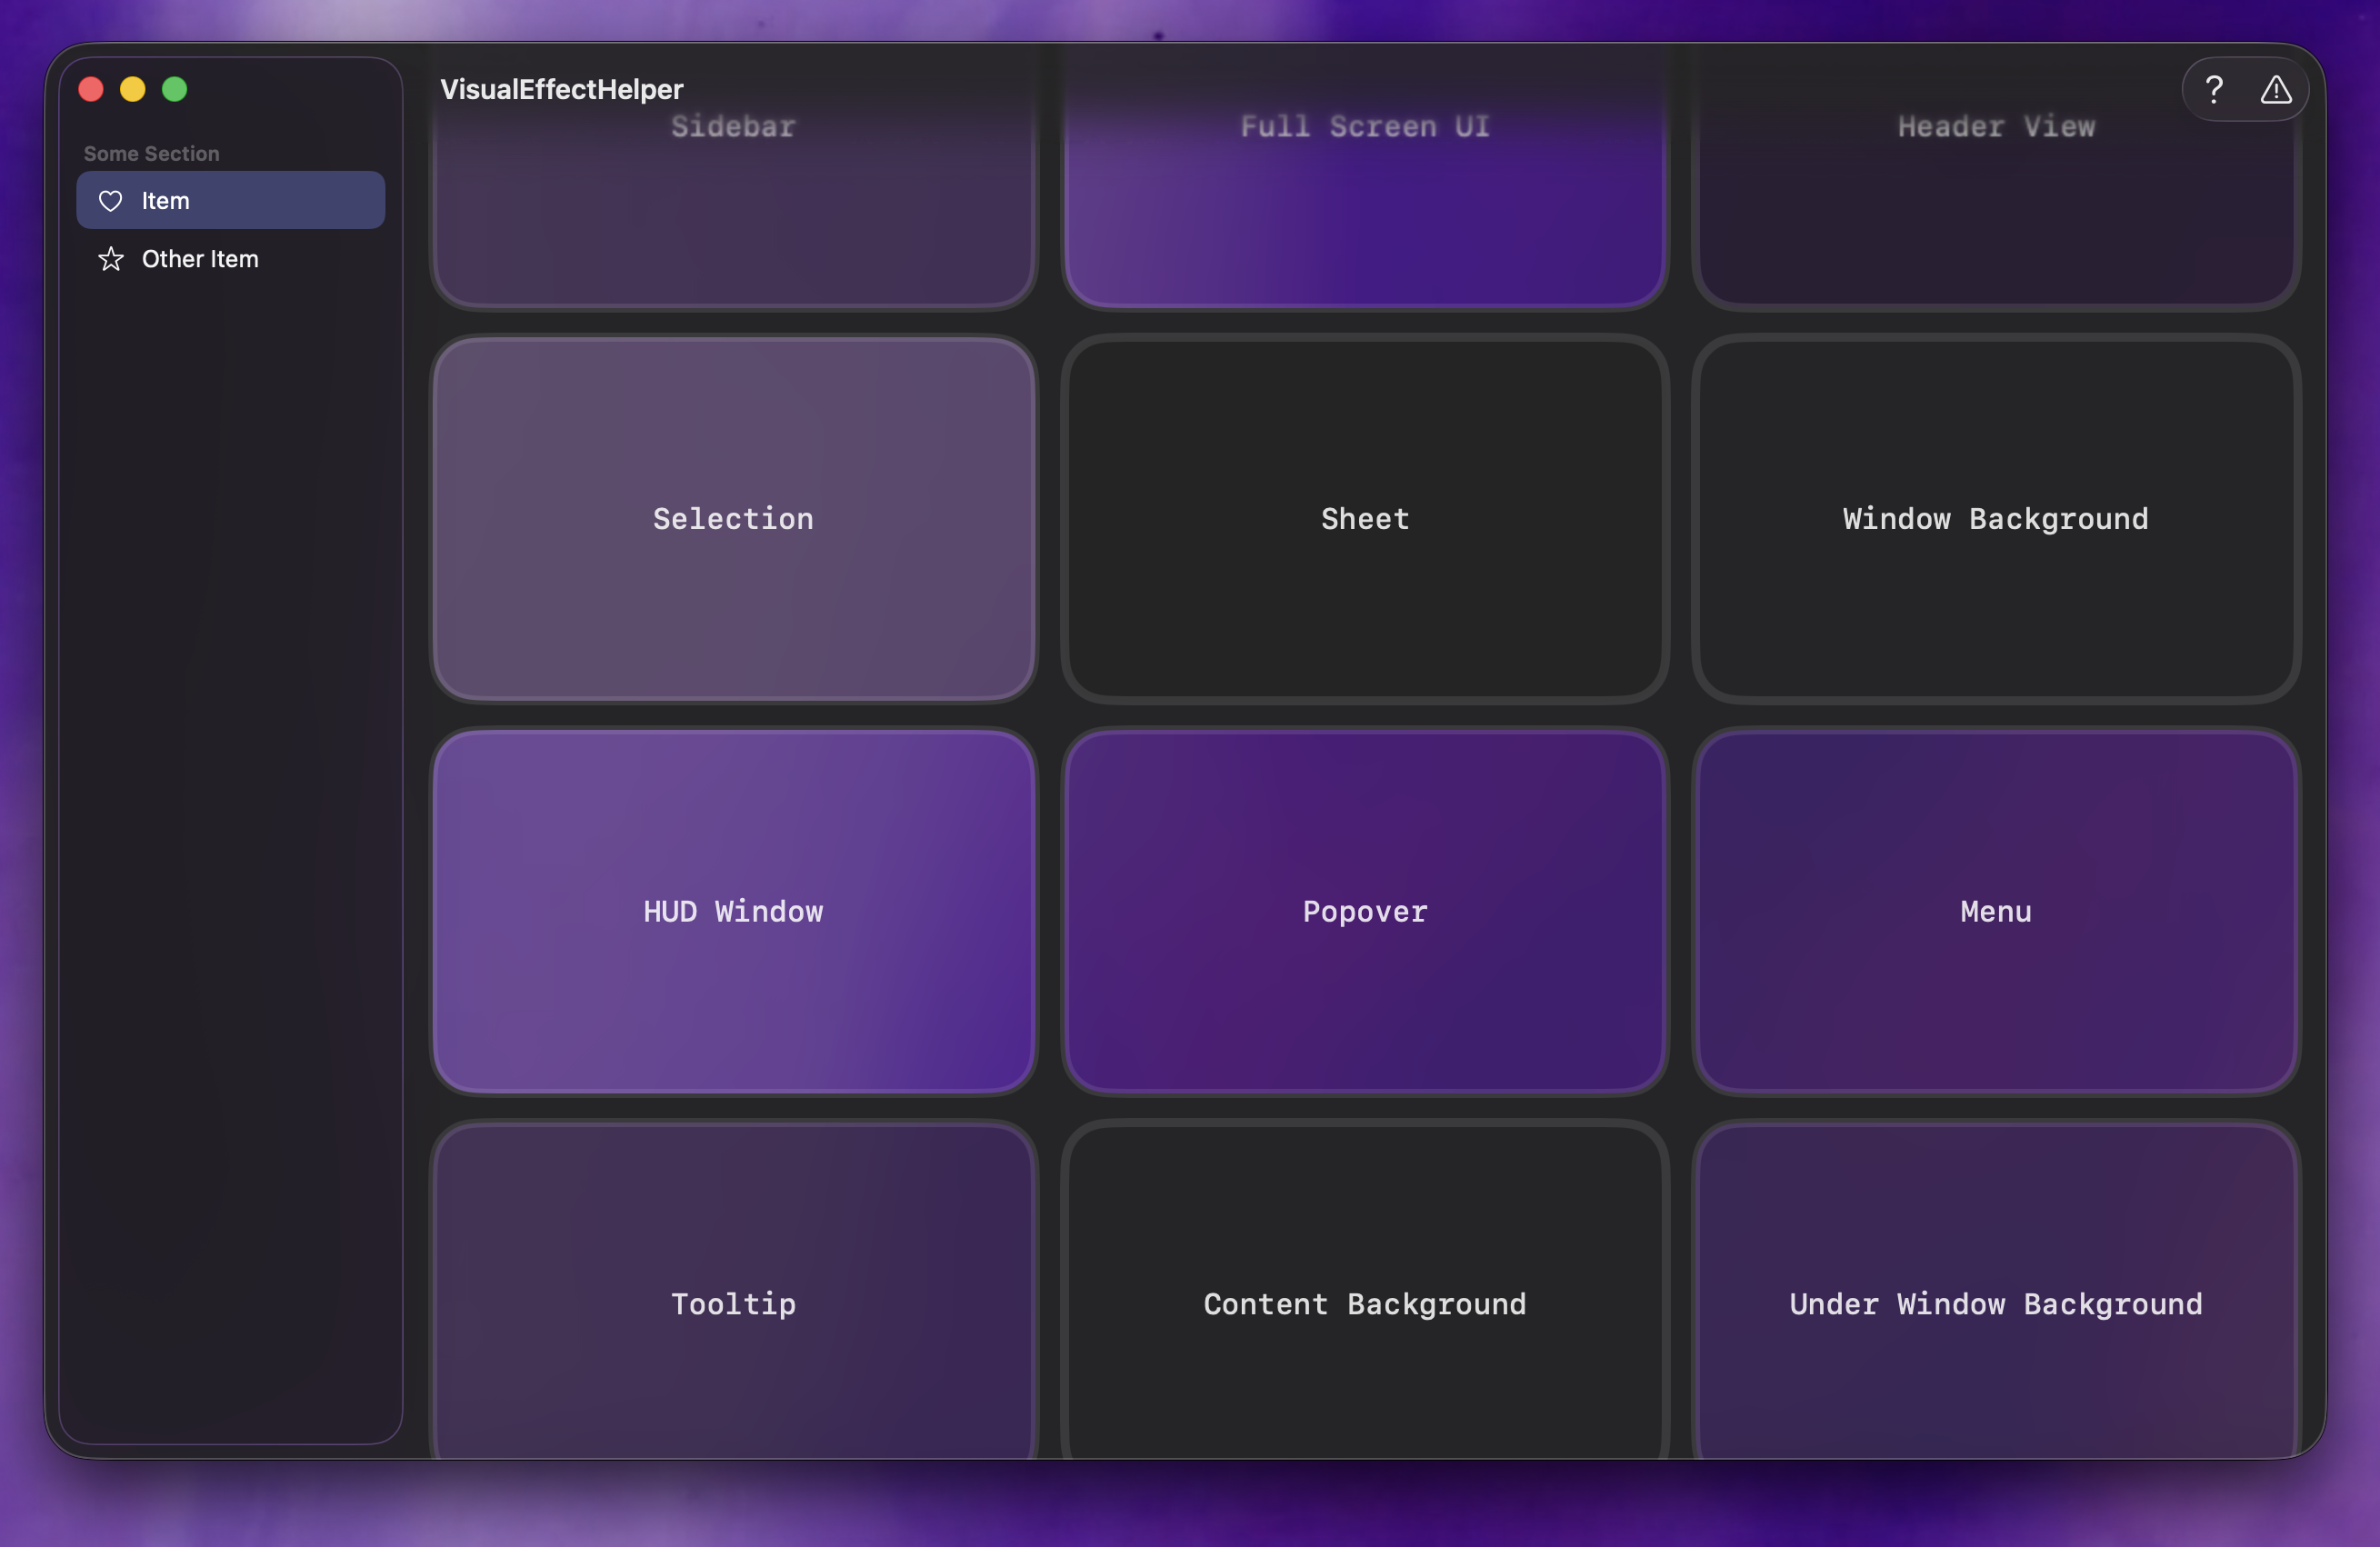Select the Popover material tile
2380x1547 pixels.
1364,911
